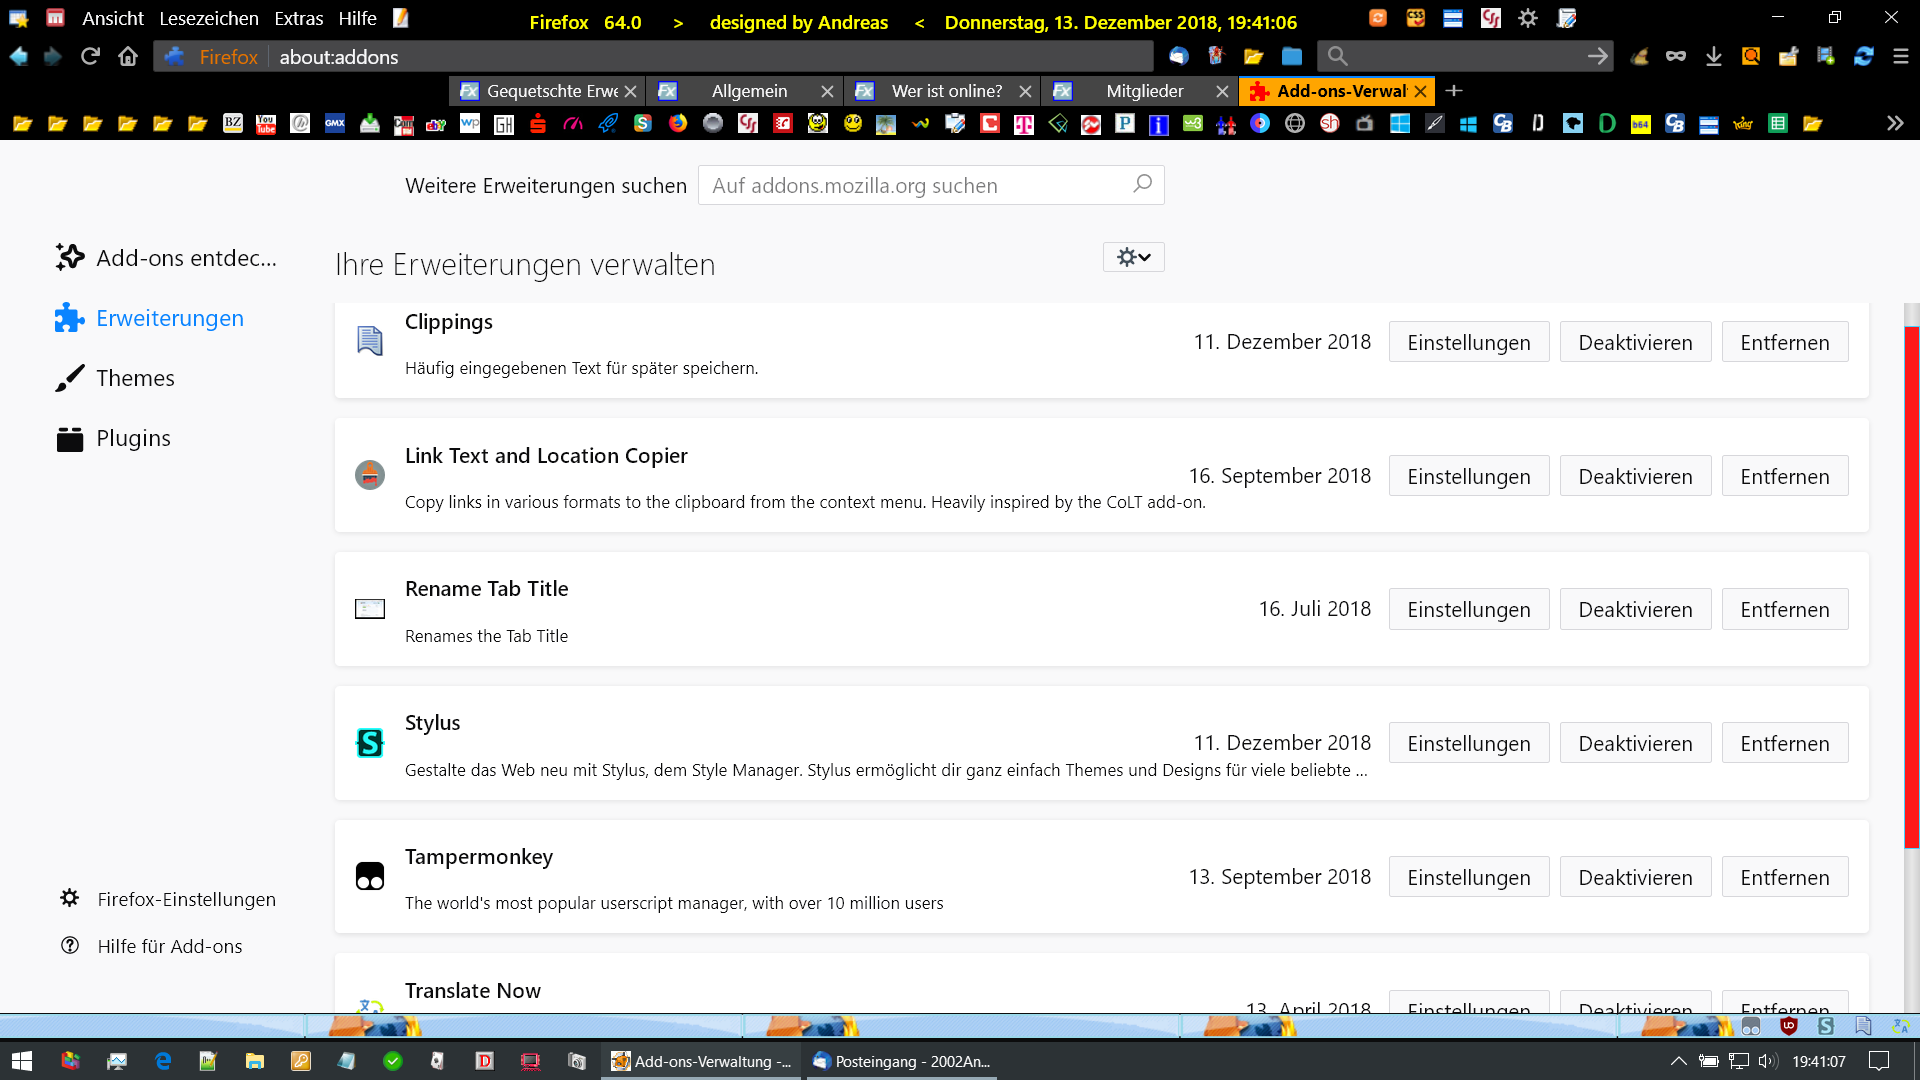Select Themes in the addons sidebar
The width and height of the screenshot is (1920, 1080).
pos(135,378)
